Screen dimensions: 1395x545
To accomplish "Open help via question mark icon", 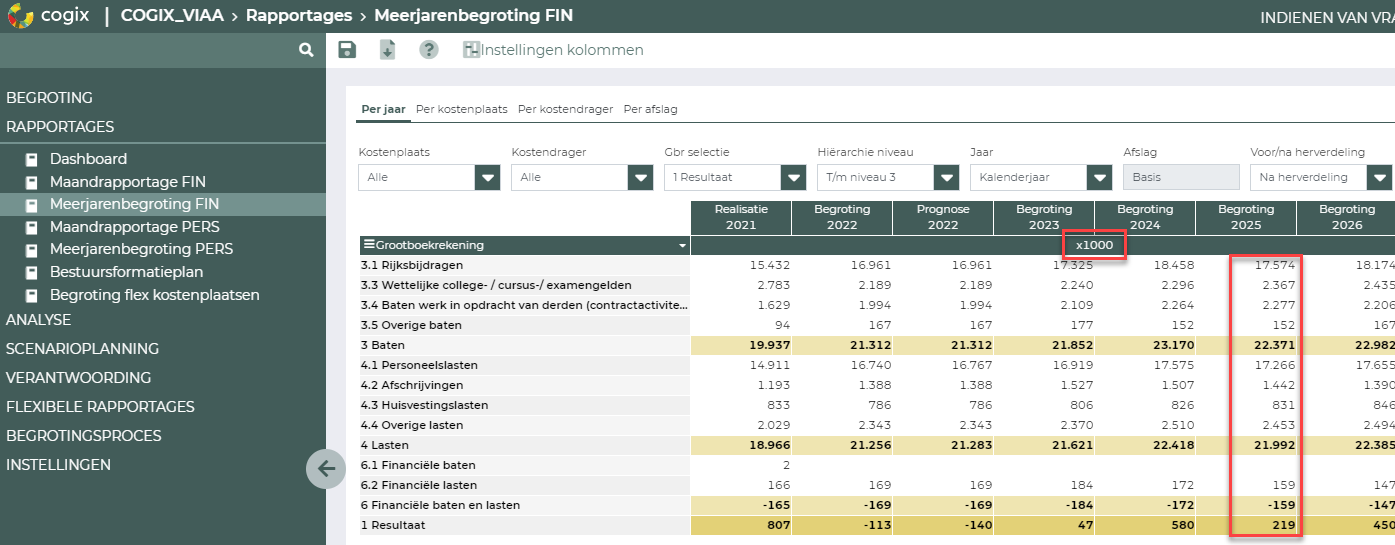I will click(429, 50).
